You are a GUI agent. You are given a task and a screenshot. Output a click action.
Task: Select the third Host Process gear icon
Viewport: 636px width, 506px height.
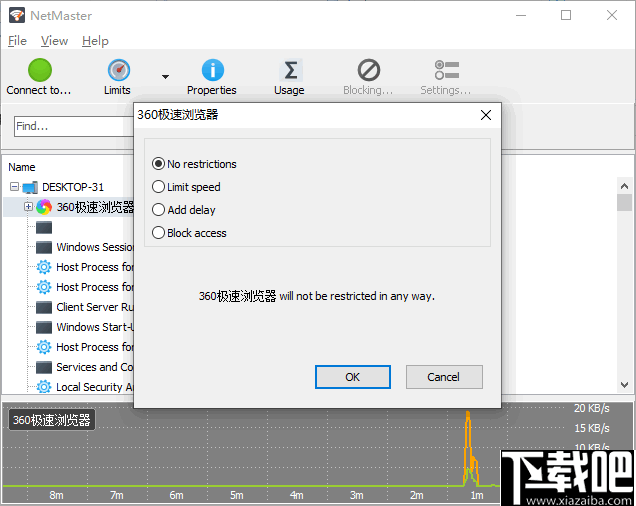point(44,347)
